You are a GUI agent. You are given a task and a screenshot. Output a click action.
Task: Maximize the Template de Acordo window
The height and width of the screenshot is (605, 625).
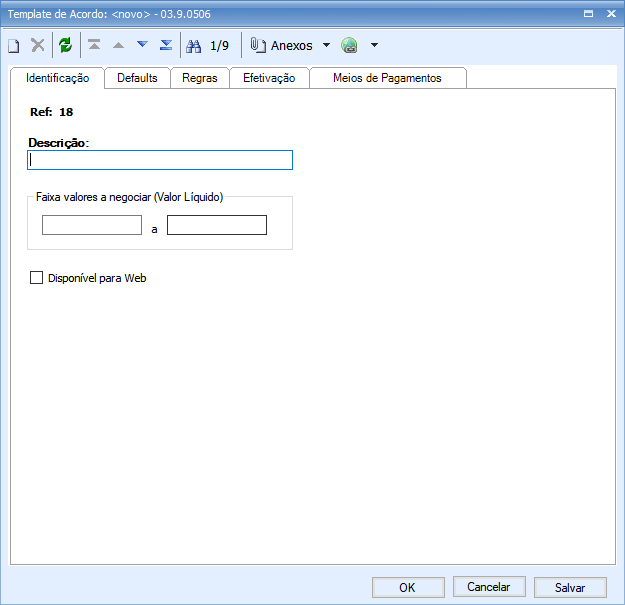pos(588,14)
